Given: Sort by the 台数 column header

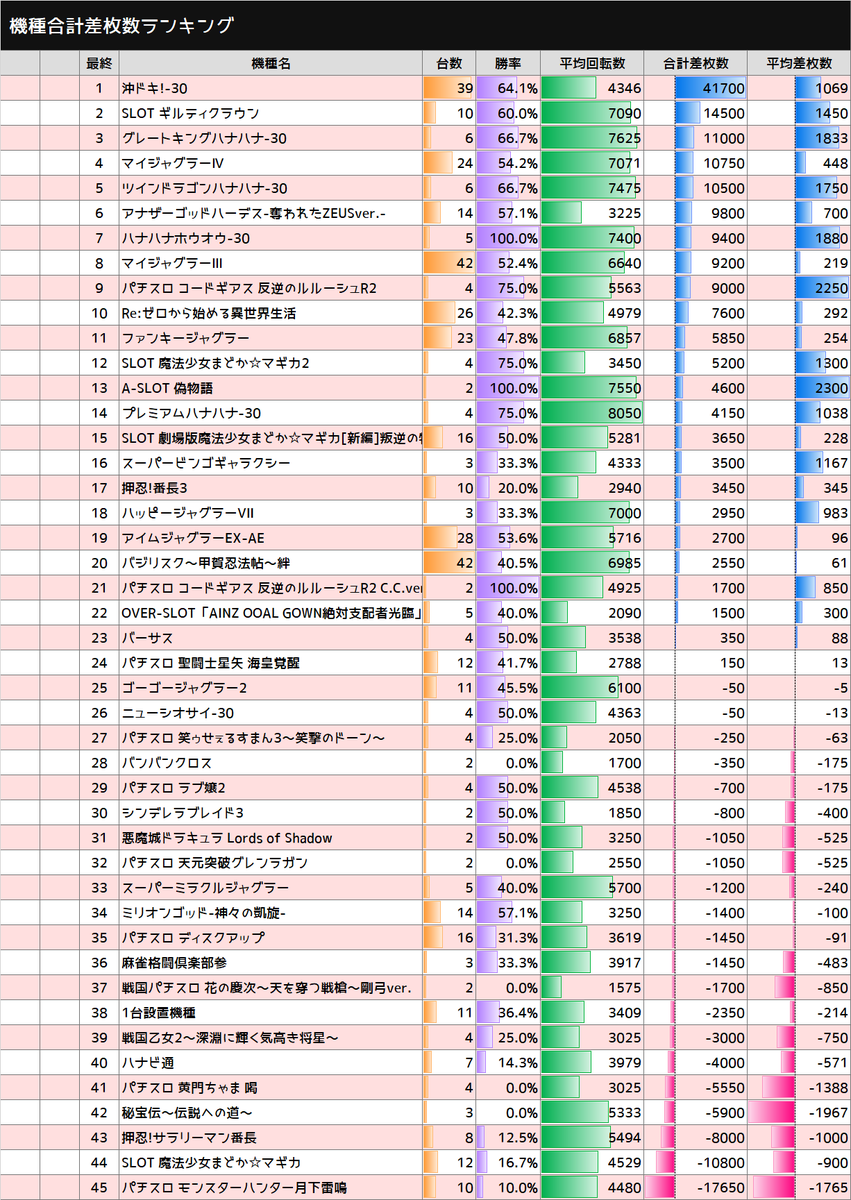Looking at the screenshot, I should [449, 63].
